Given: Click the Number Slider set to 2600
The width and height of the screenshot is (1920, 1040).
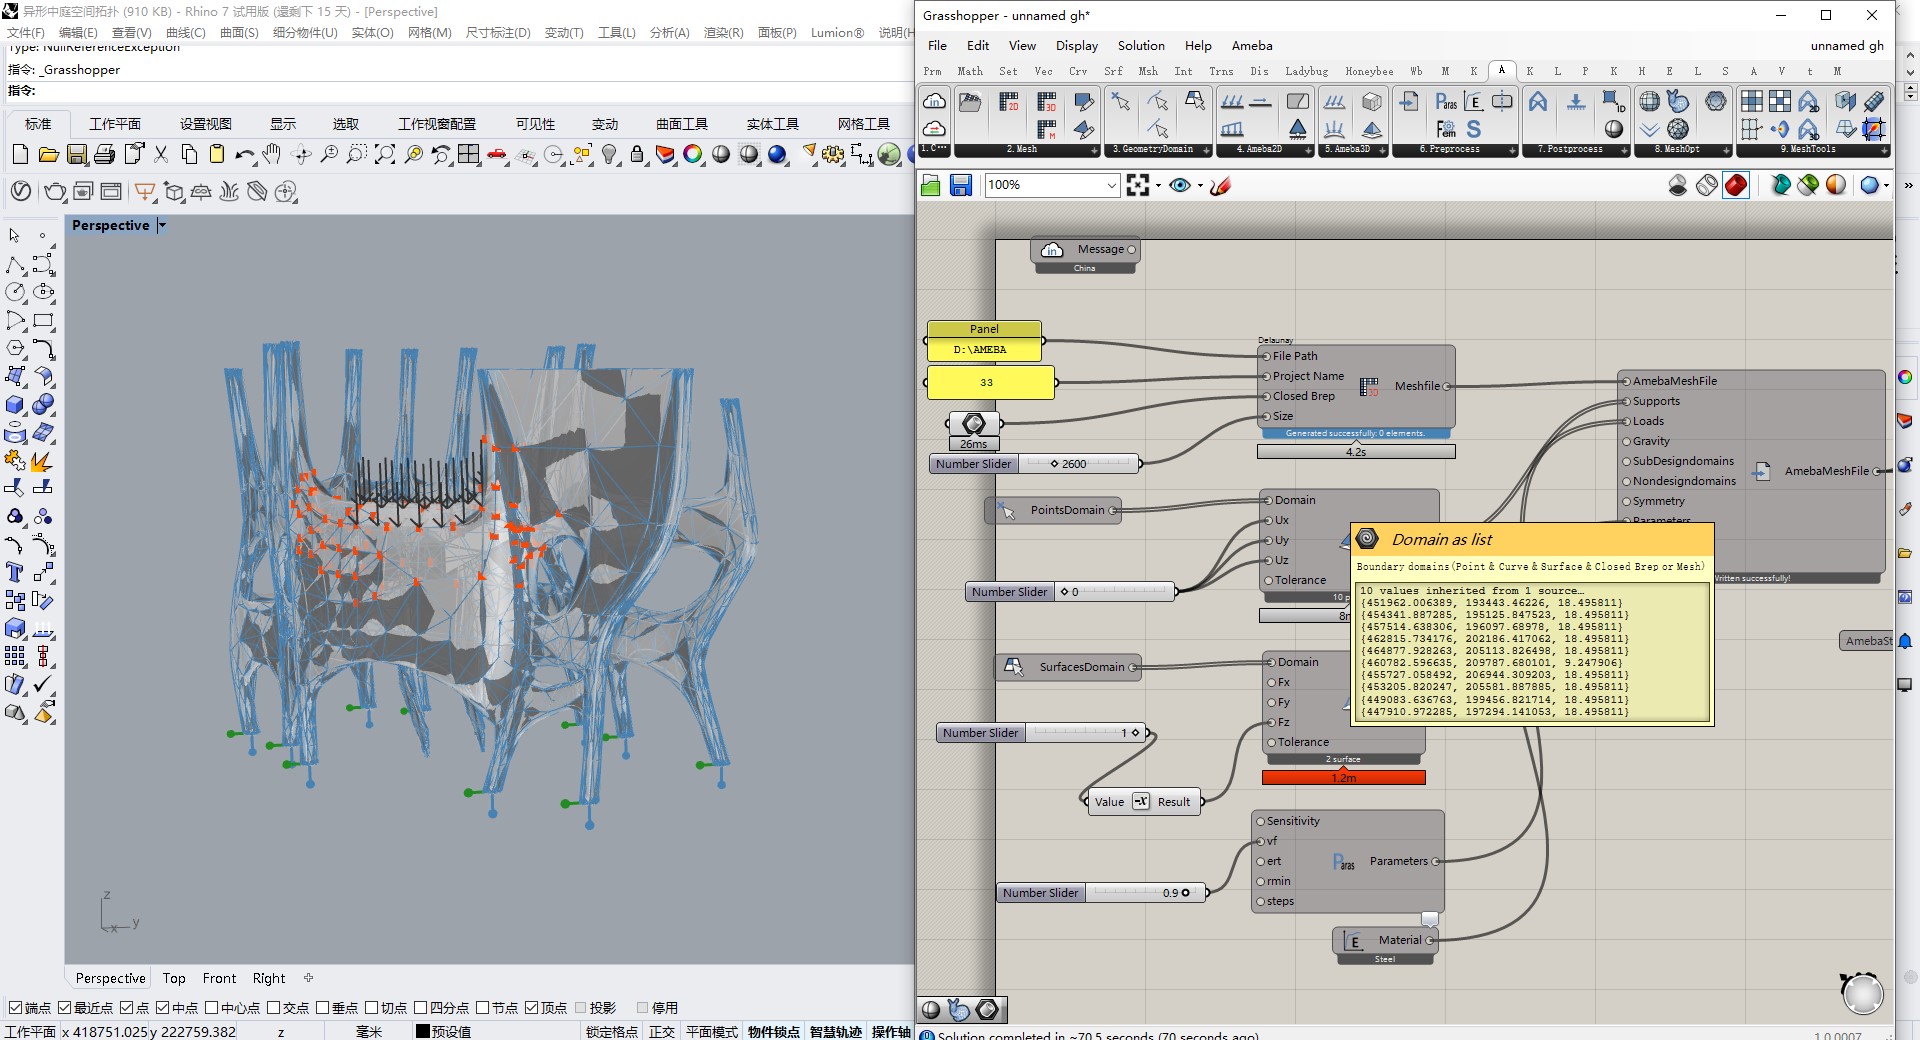Looking at the screenshot, I should coord(1035,464).
